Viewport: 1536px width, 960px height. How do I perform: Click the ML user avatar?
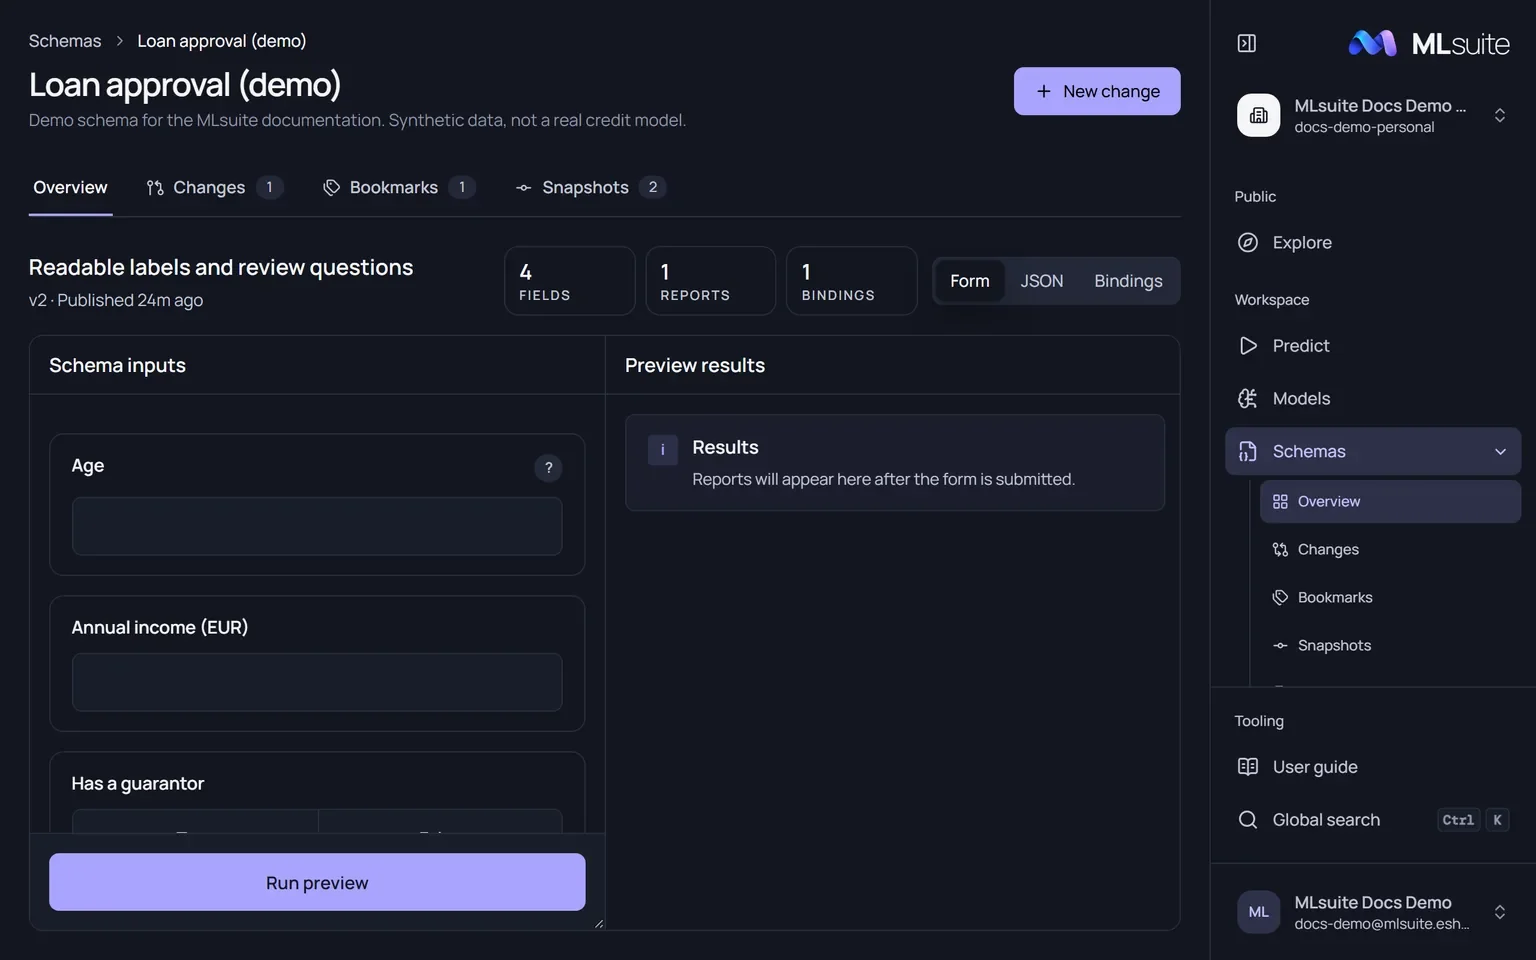pyautogui.click(x=1258, y=912)
